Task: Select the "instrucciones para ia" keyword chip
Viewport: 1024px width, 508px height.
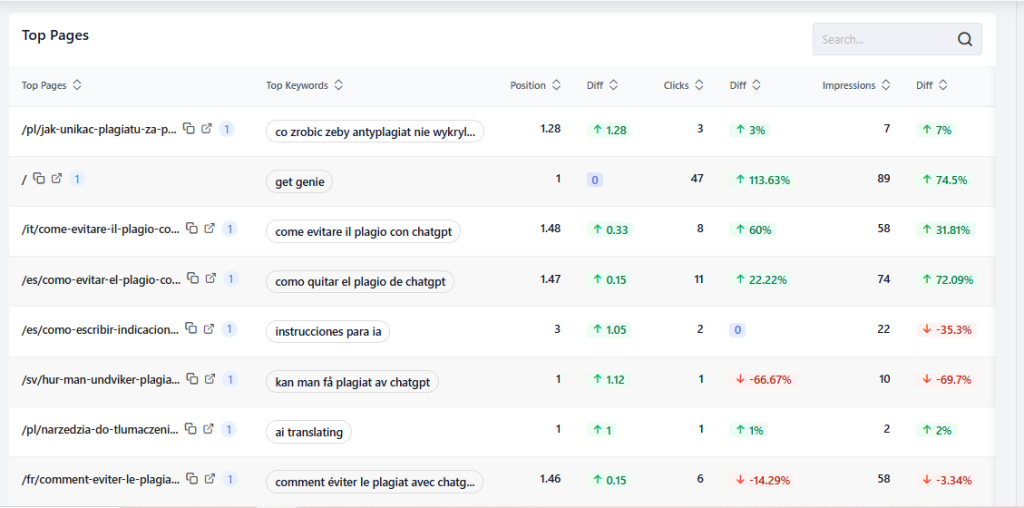Action: point(328,332)
